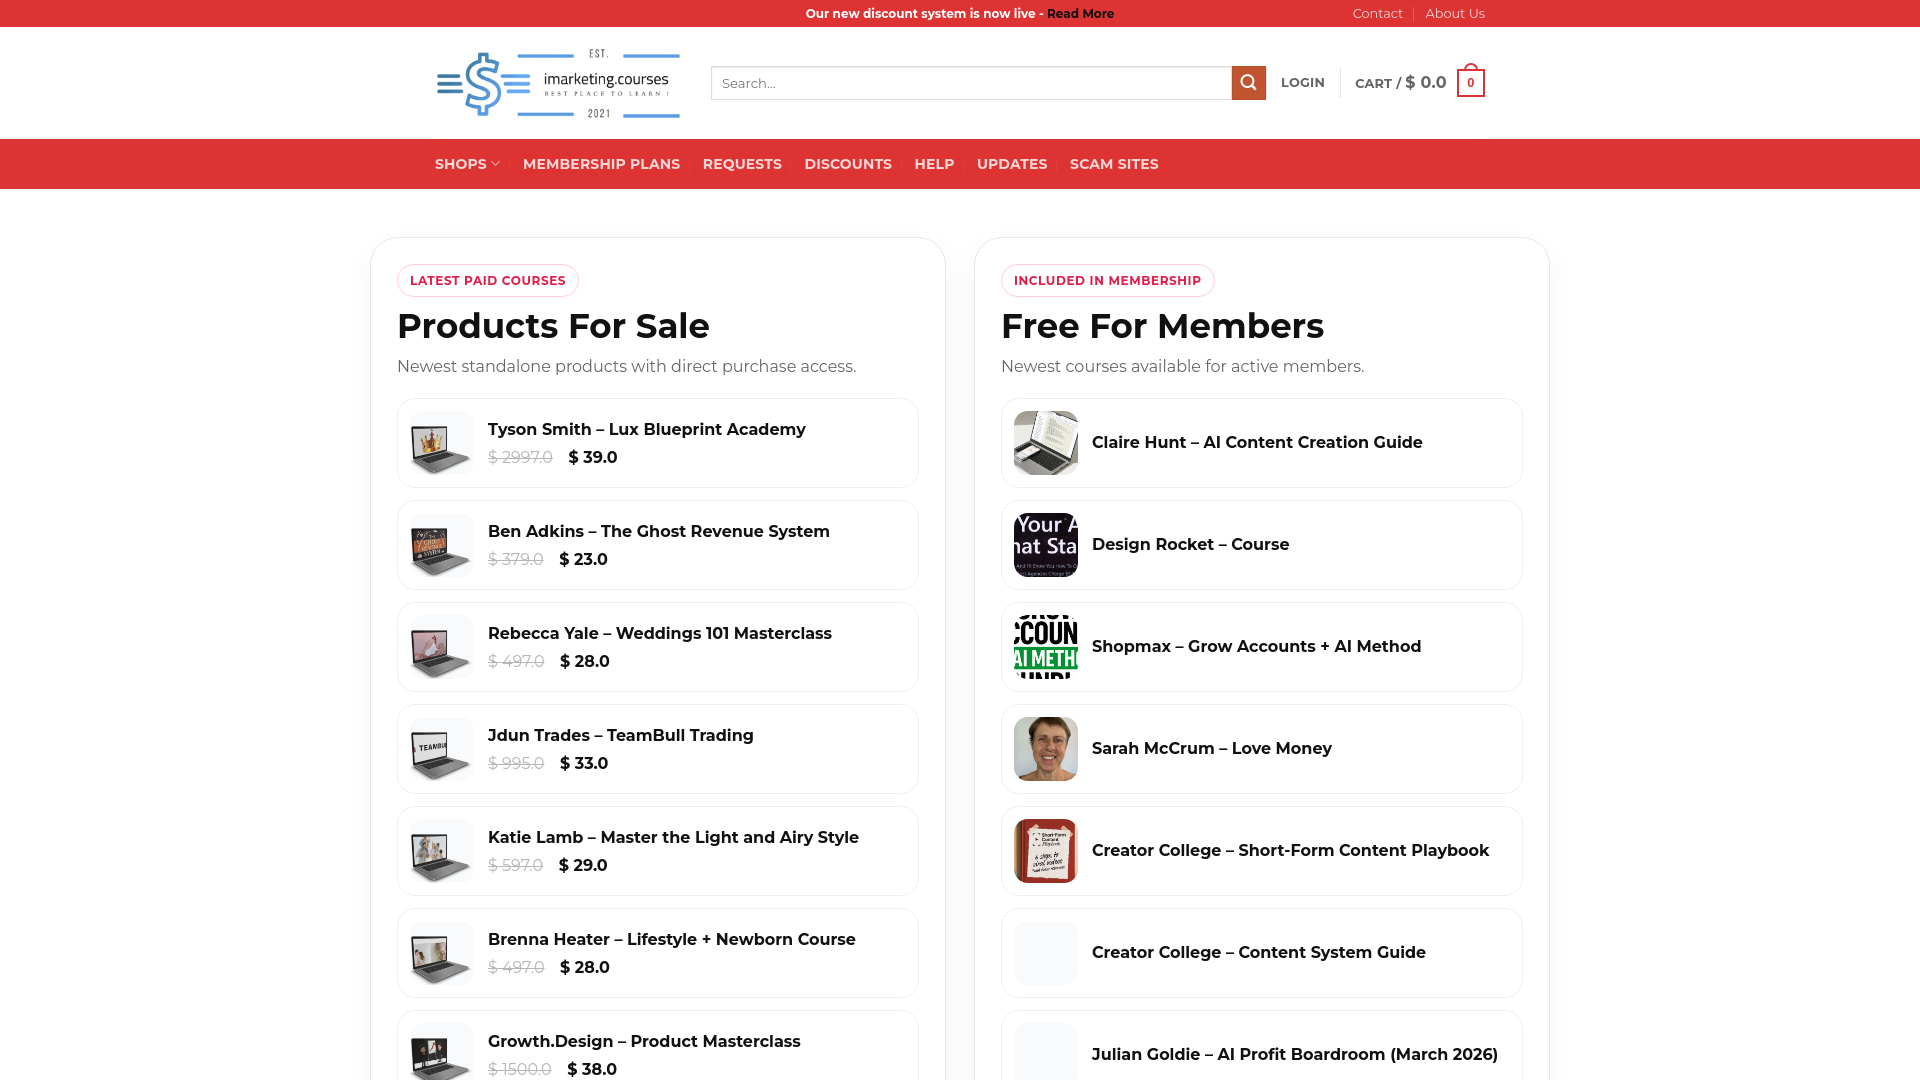
Task: Open Sarah McCrum – Love Money title
Action: 1212,748
